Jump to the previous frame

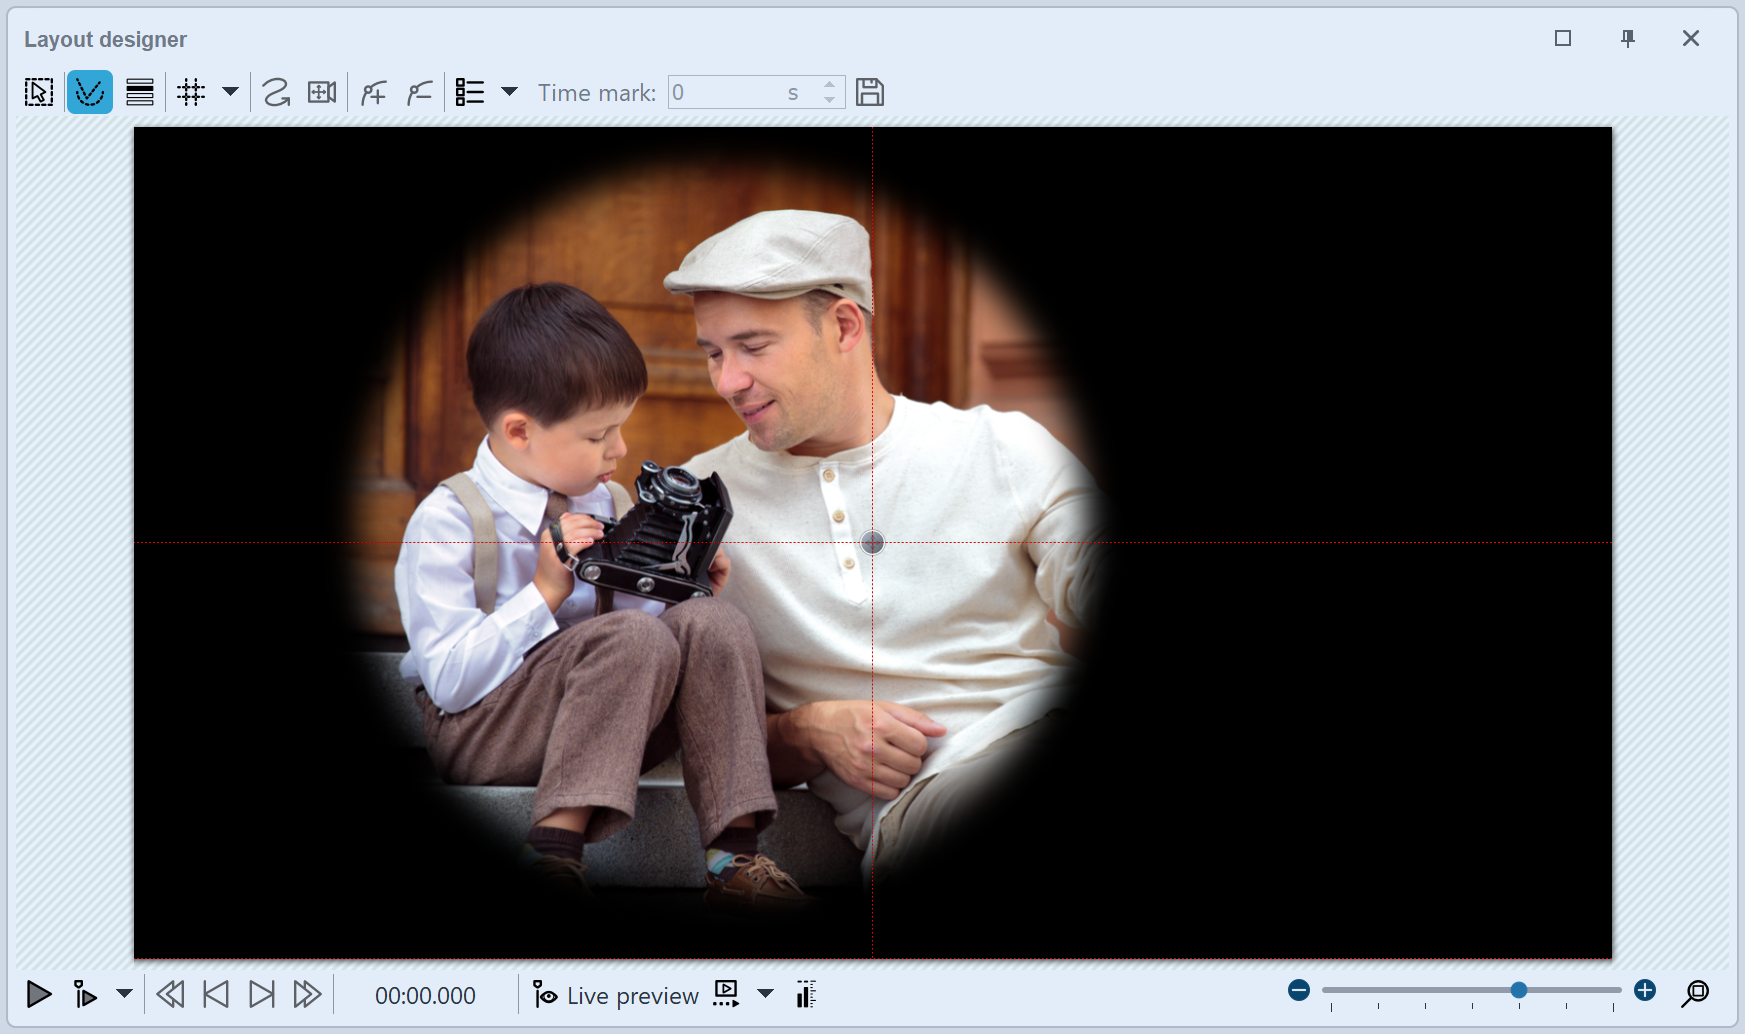pyautogui.click(x=216, y=995)
